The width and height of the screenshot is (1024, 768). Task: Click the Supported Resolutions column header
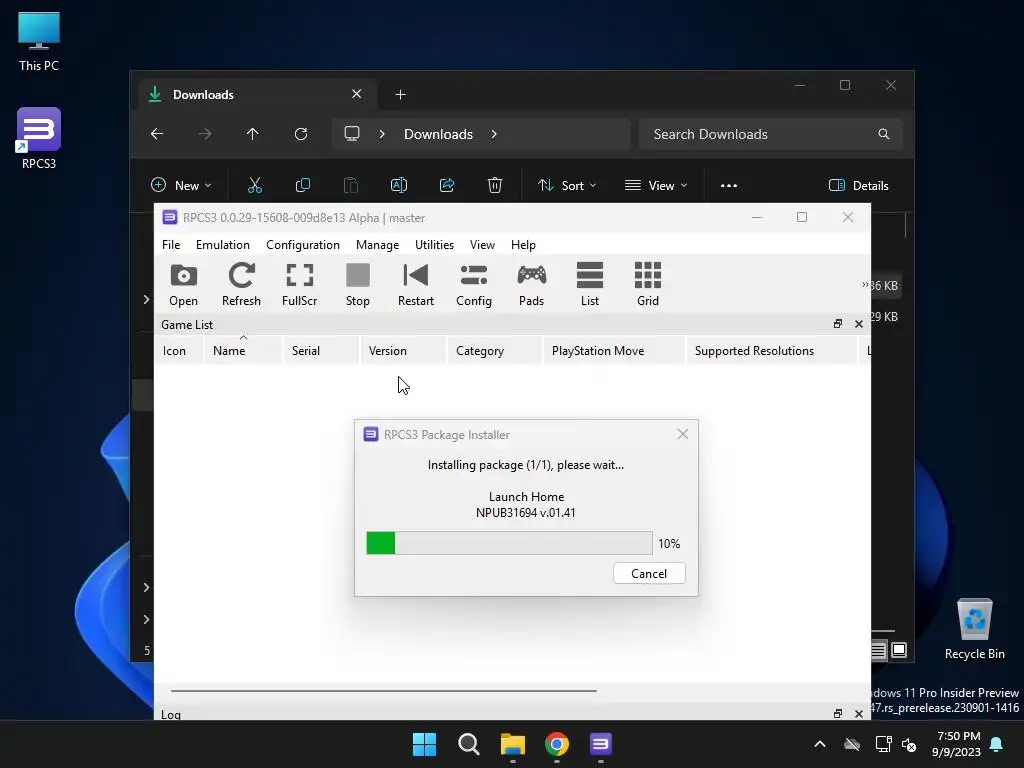coord(771,351)
